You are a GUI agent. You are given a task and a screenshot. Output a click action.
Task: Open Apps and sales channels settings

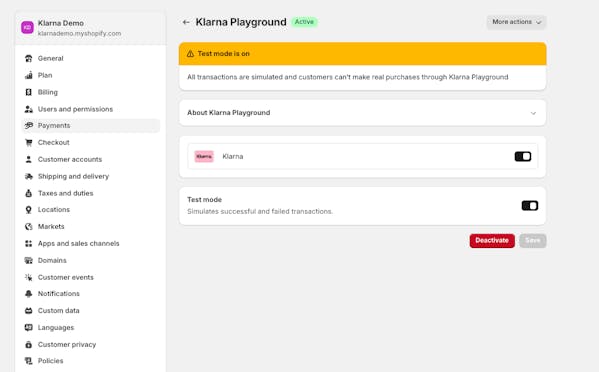(91, 243)
